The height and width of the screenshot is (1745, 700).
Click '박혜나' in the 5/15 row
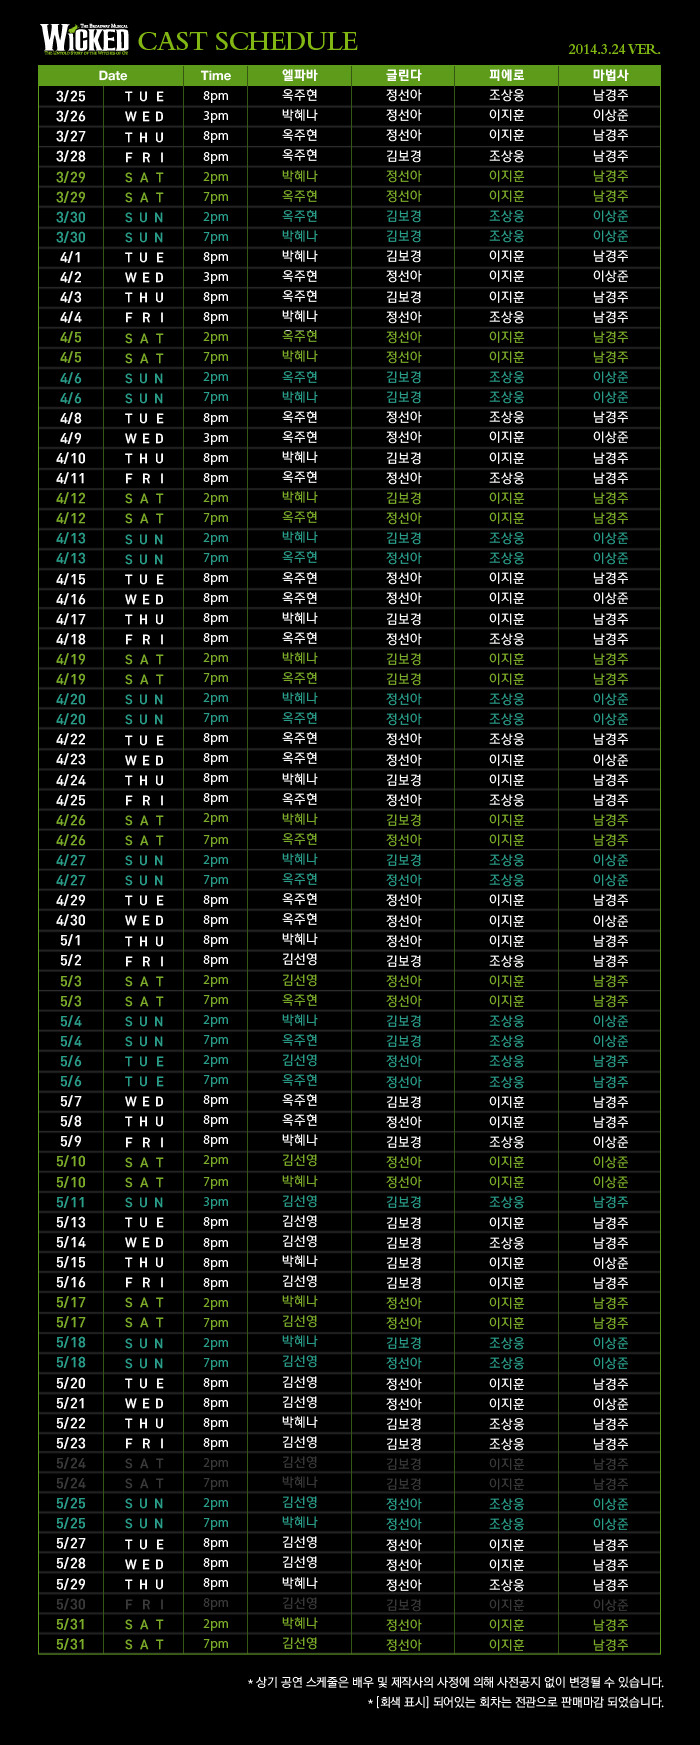(x=299, y=1262)
